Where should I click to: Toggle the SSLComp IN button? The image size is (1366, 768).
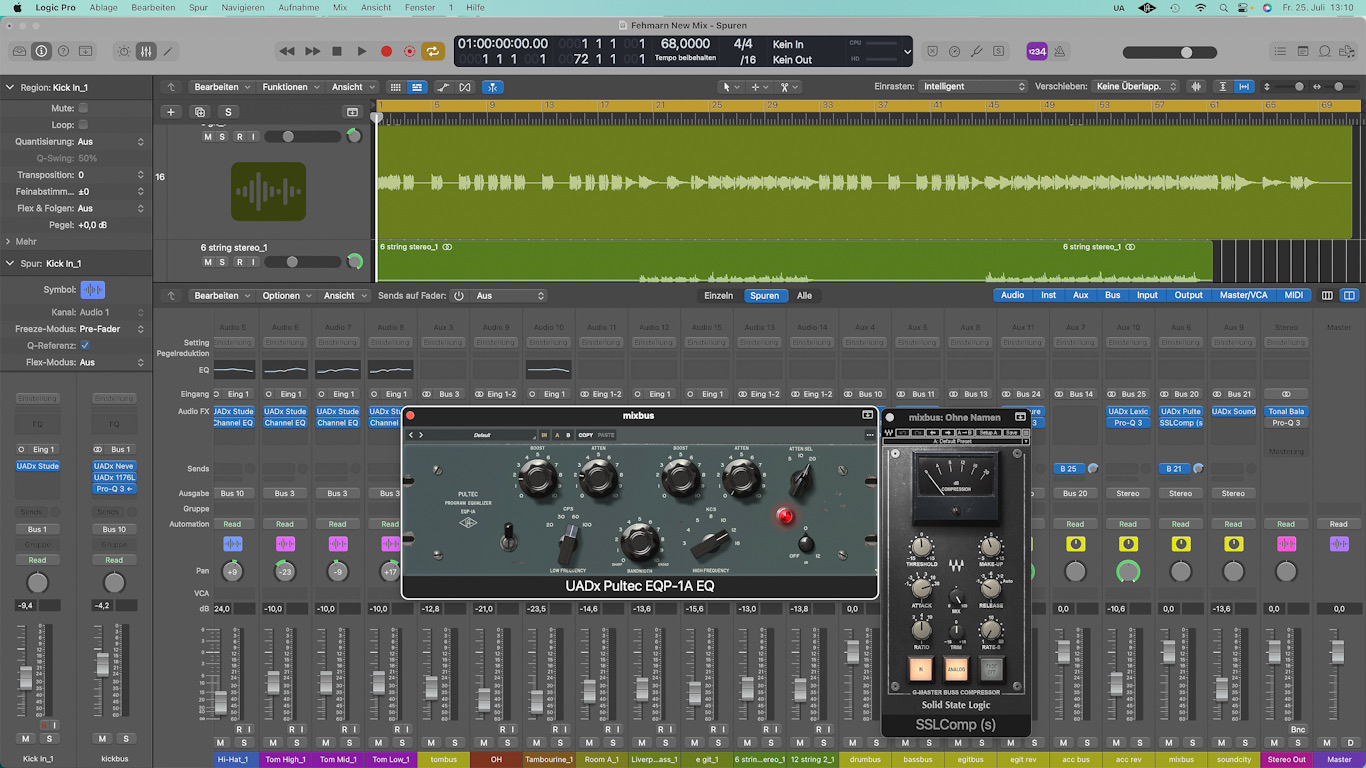(x=920, y=670)
